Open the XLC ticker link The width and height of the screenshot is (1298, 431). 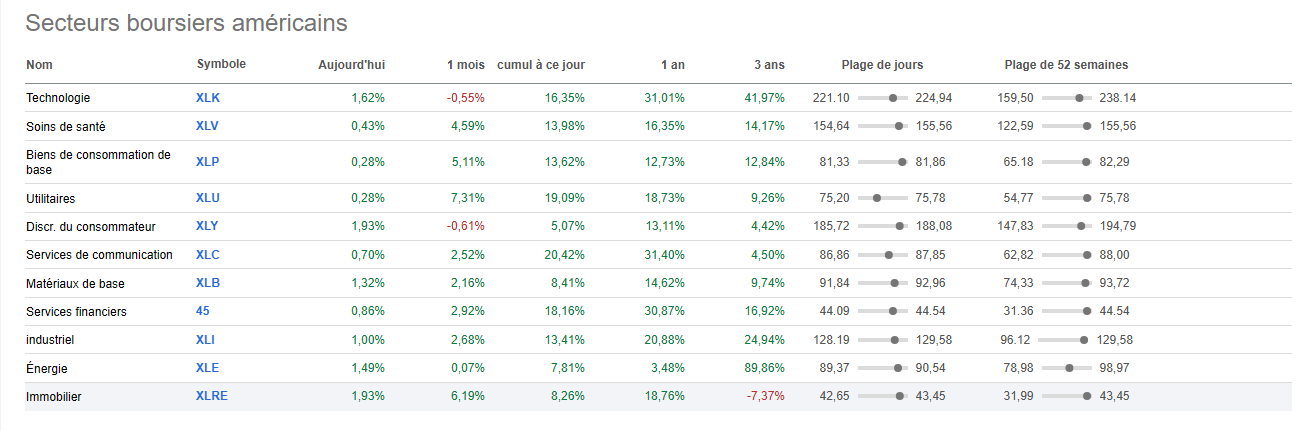pos(207,255)
